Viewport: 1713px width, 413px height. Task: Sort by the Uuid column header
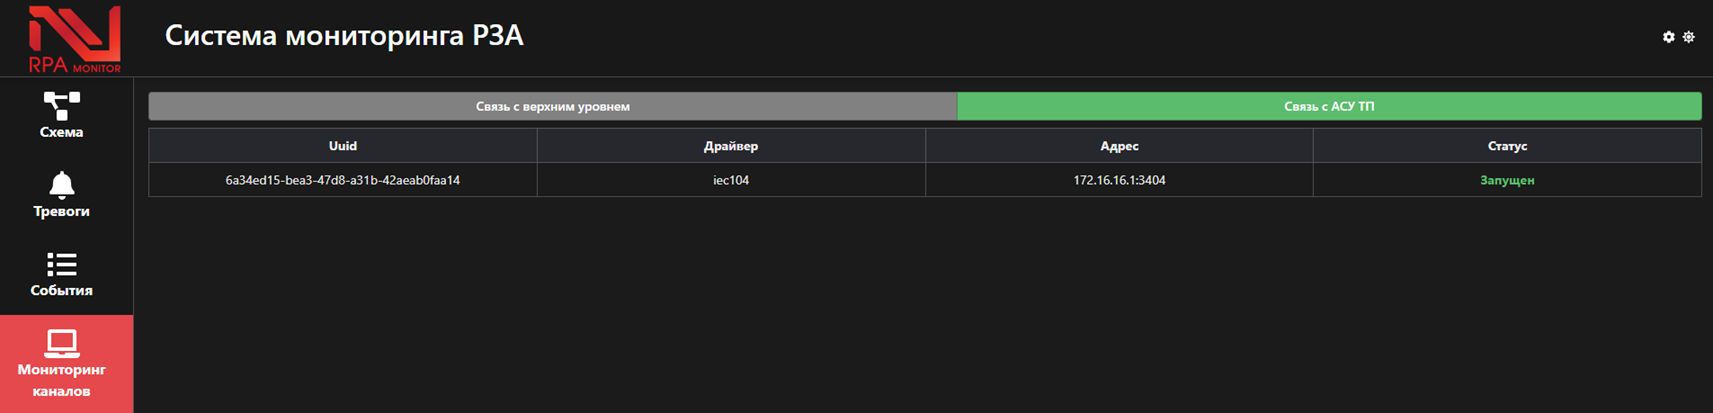point(342,146)
